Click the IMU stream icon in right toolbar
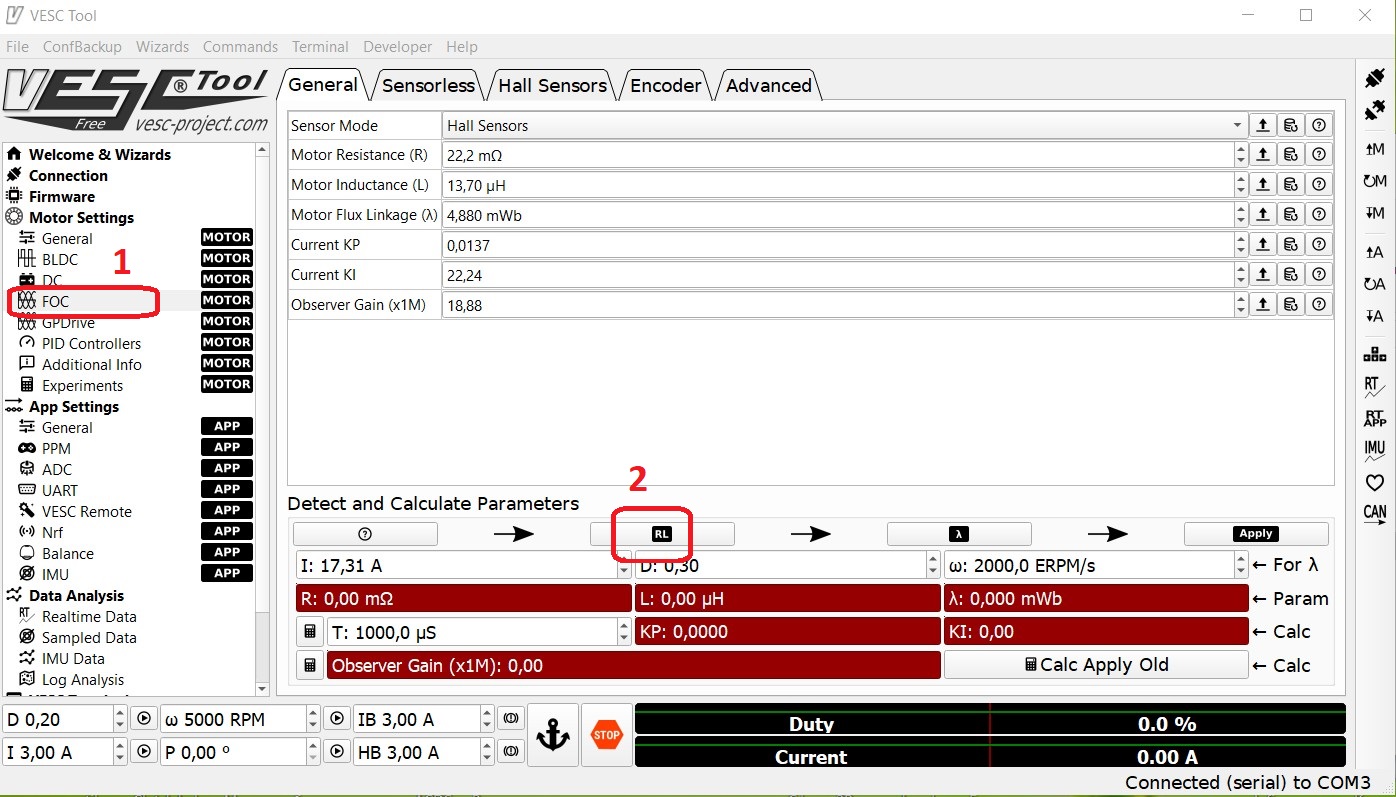This screenshot has width=1396, height=797. [1375, 449]
